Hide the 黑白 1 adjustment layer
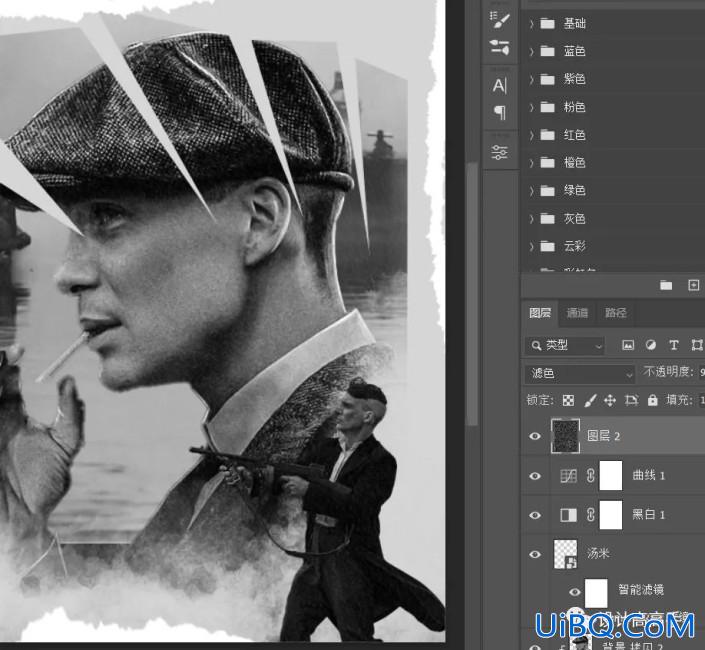Image resolution: width=705 pixels, height=650 pixels. (x=535, y=515)
